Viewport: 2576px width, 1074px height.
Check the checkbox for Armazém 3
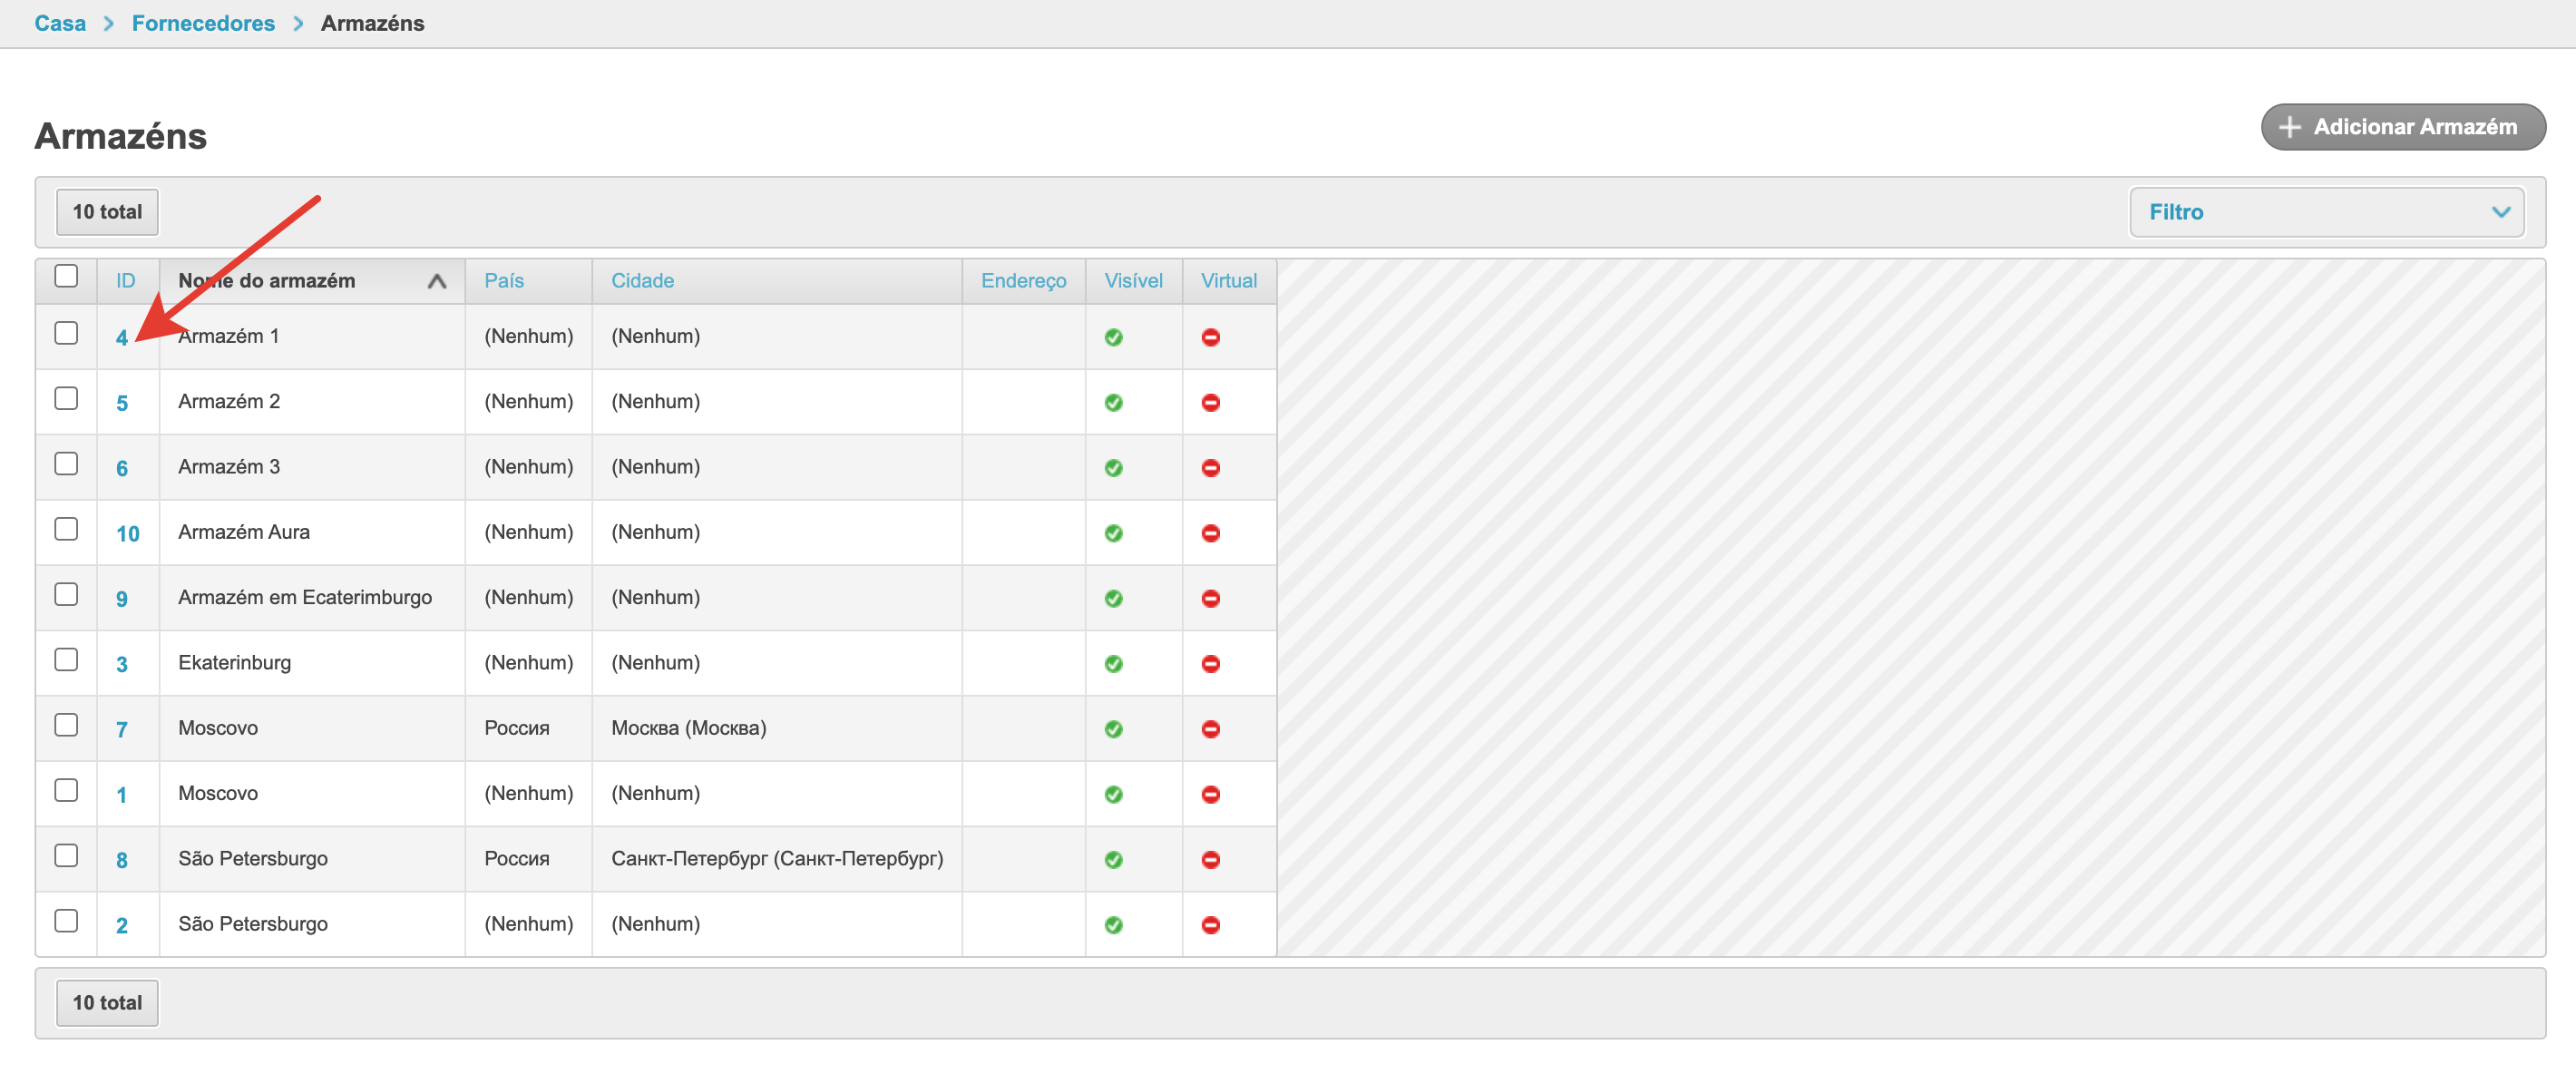click(66, 464)
